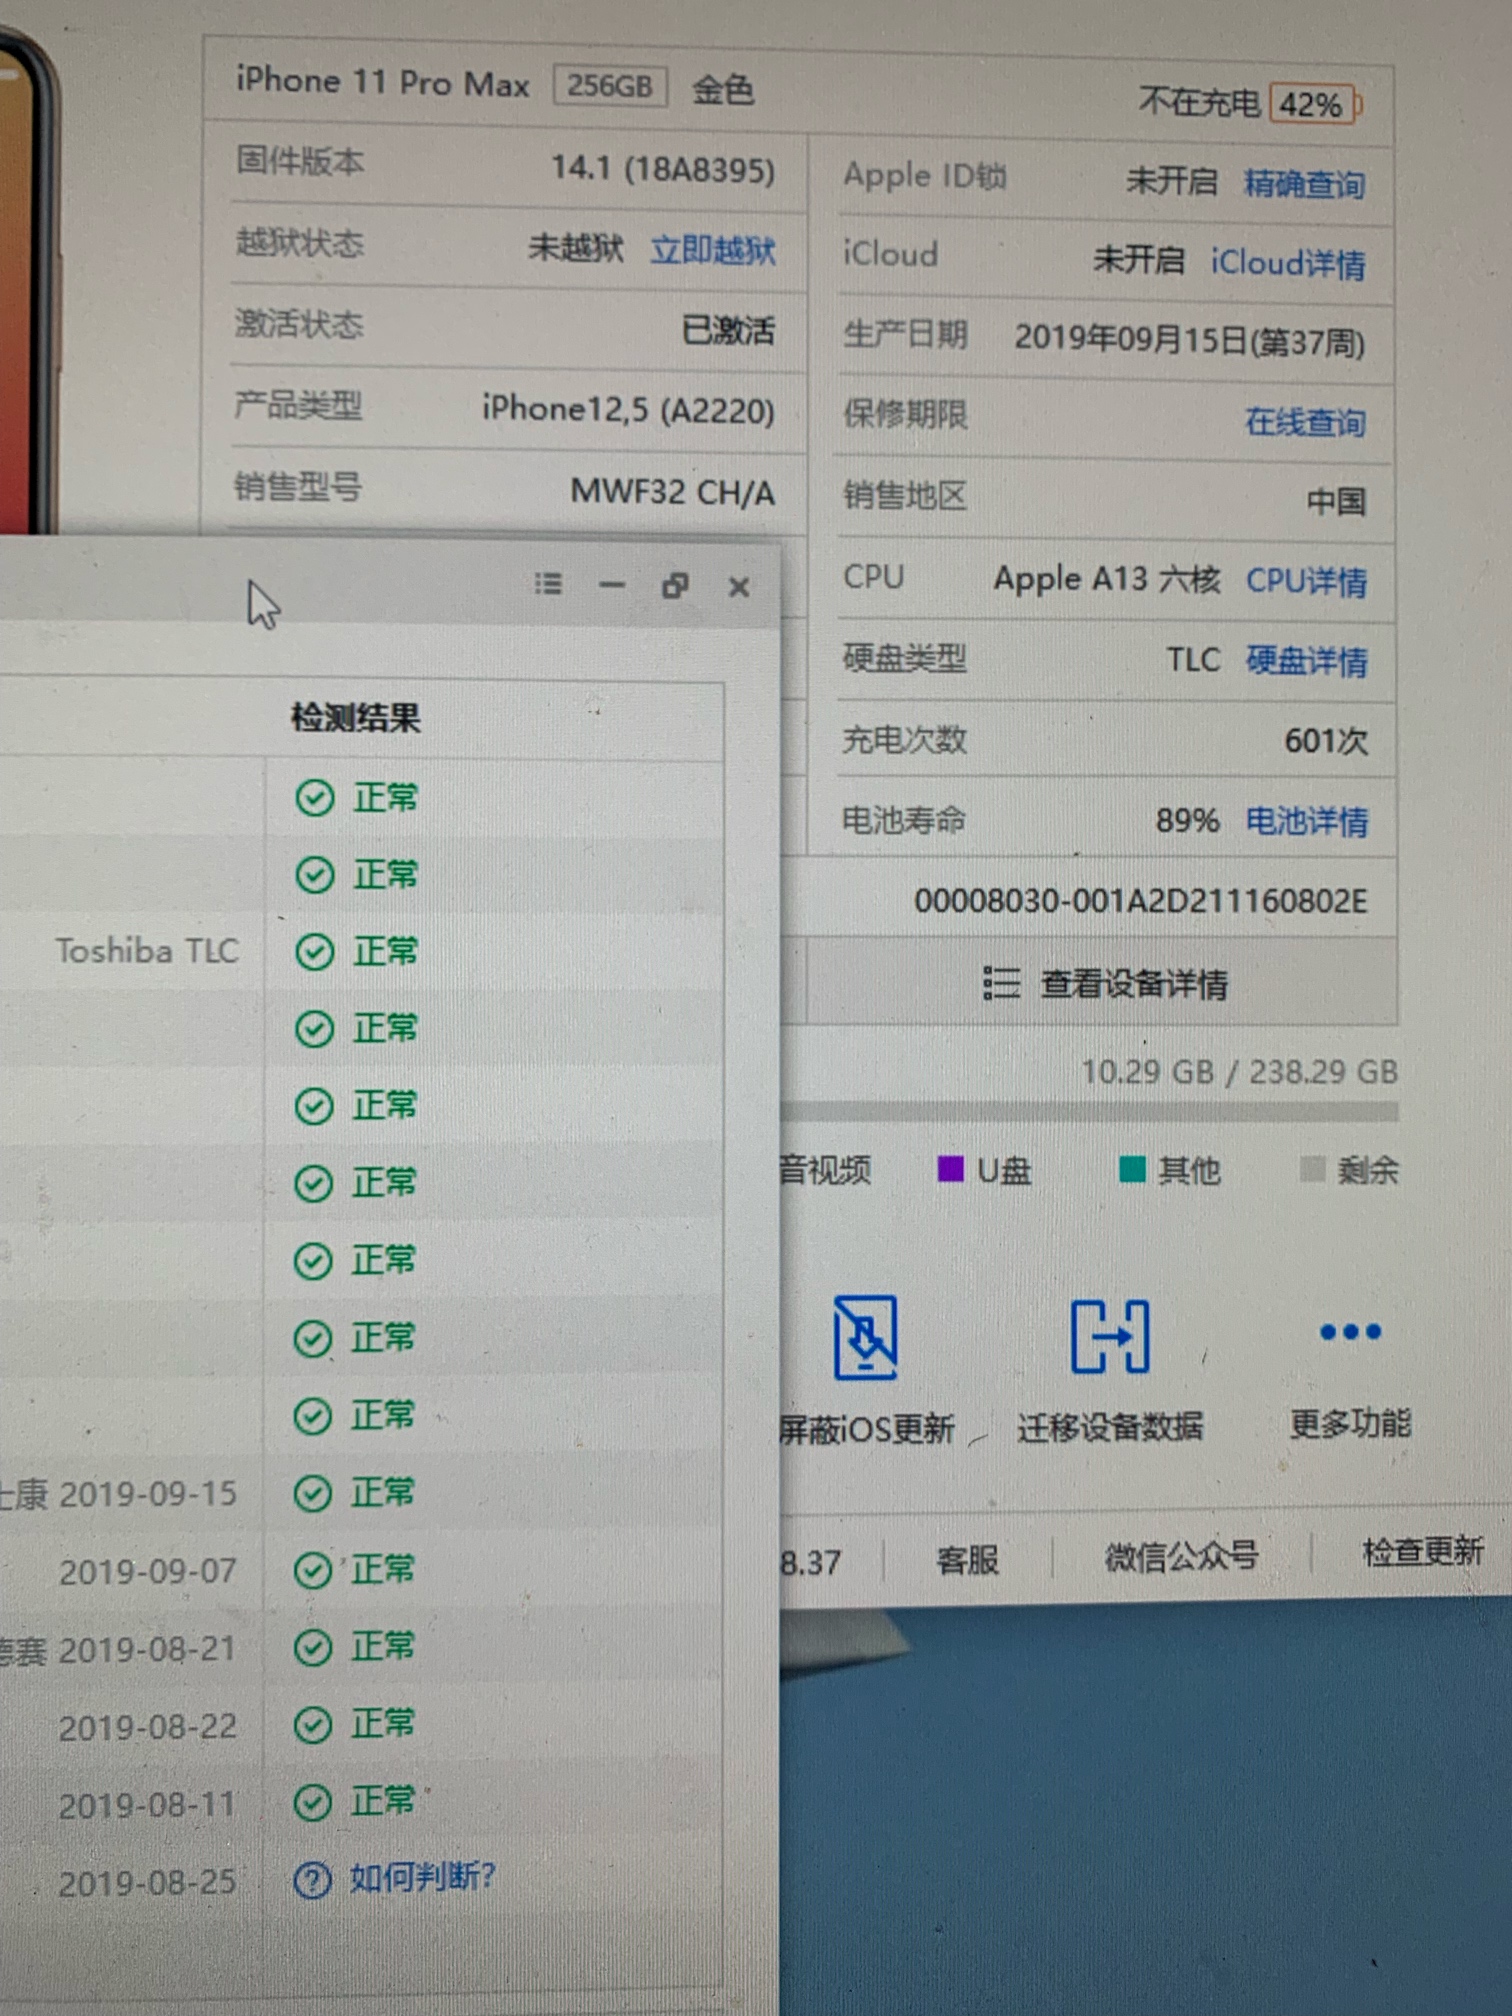Open the 电池详情 link
Viewport: 1512px width, 2016px height.
click(1306, 821)
